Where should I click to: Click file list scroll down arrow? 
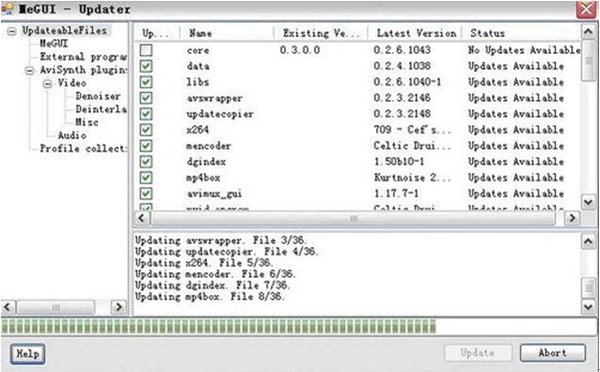589,202
